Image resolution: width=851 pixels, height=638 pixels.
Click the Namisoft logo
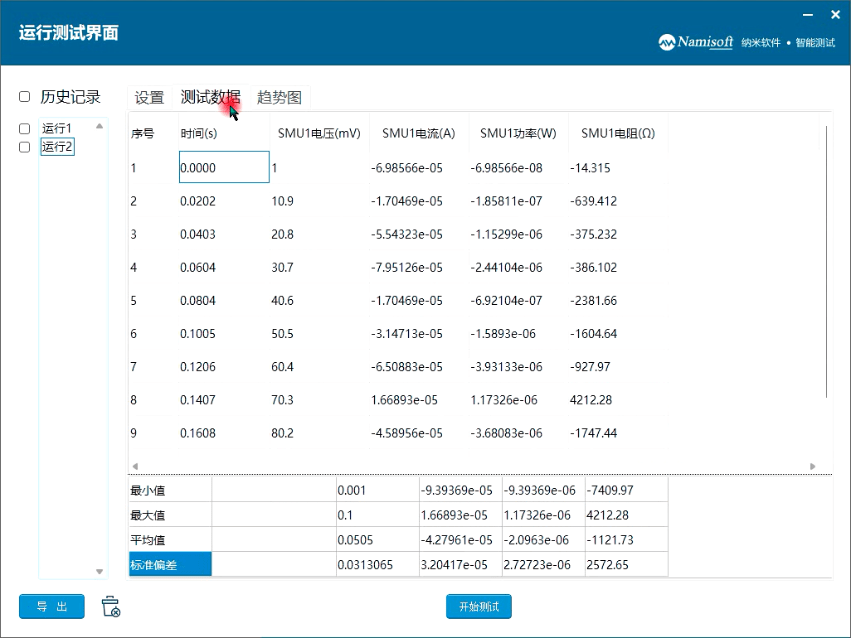point(695,42)
